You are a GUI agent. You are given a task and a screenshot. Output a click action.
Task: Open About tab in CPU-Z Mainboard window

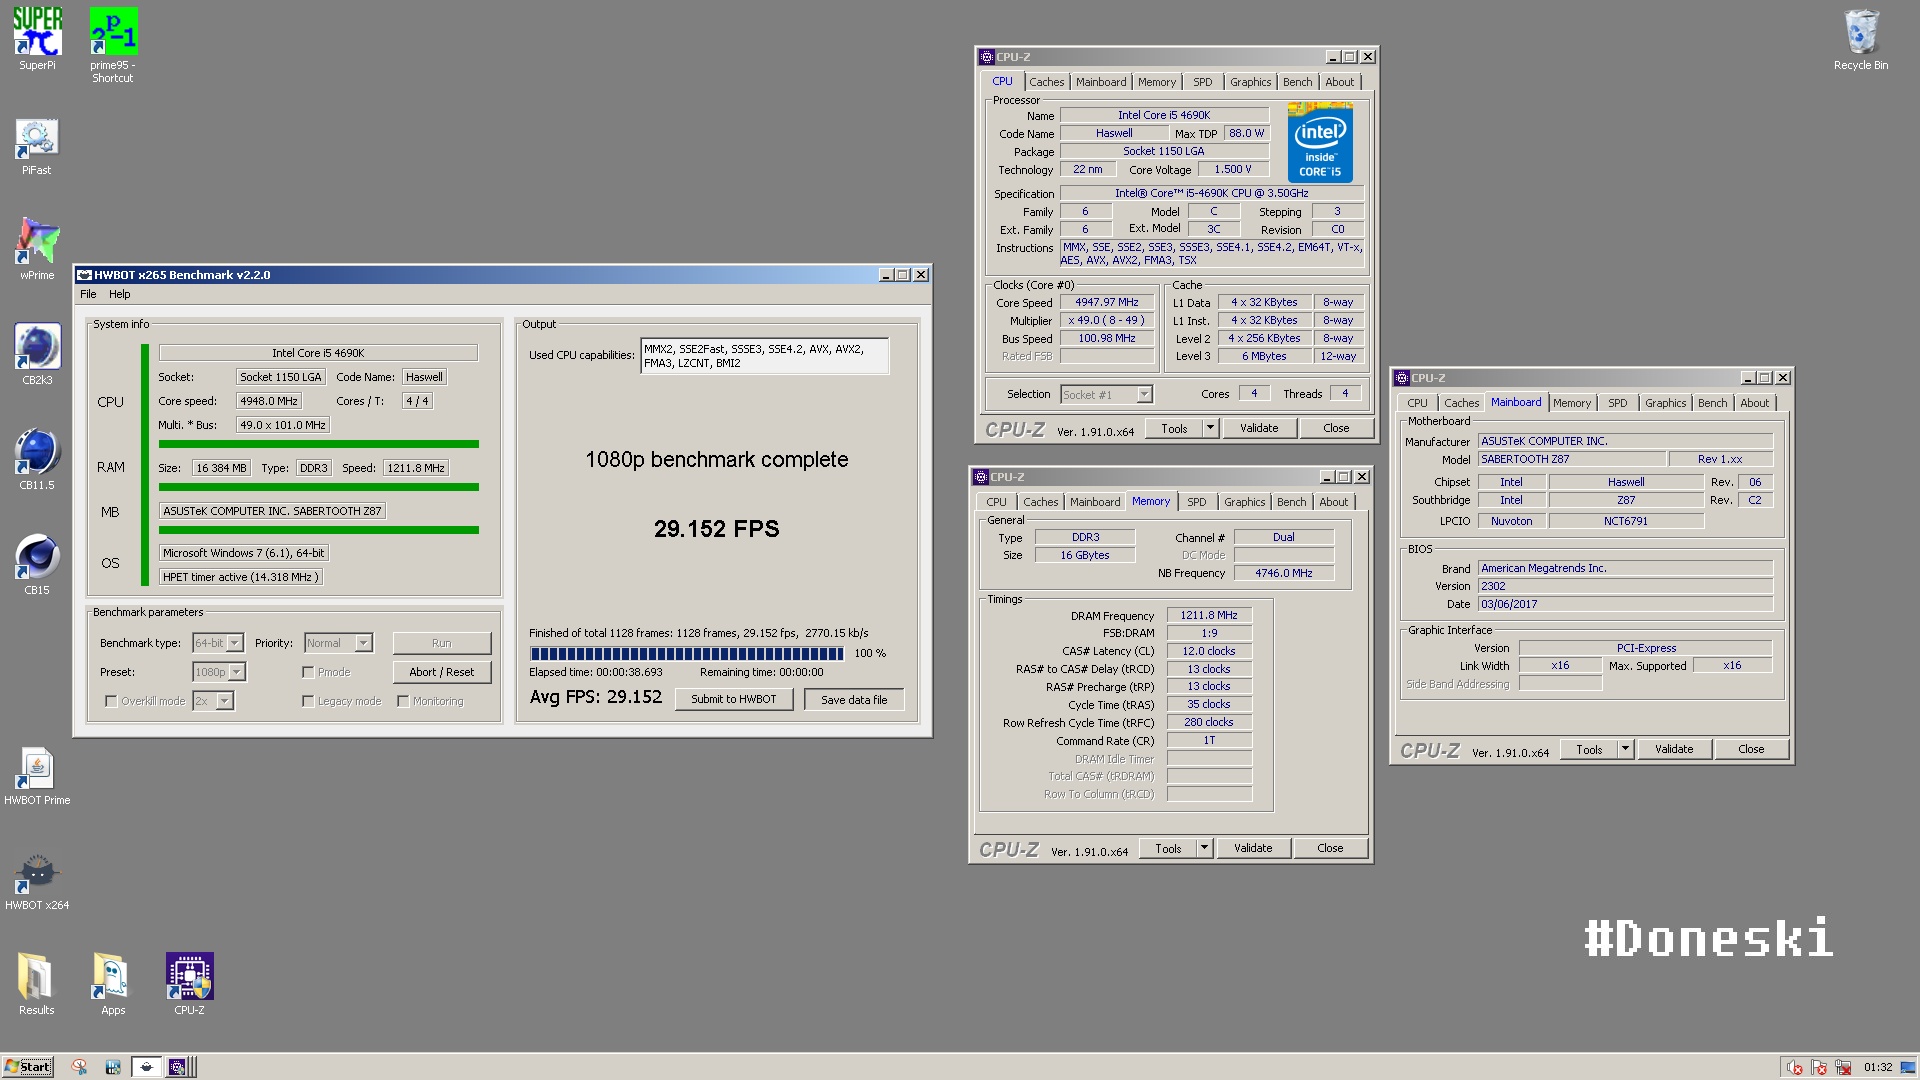point(1754,403)
